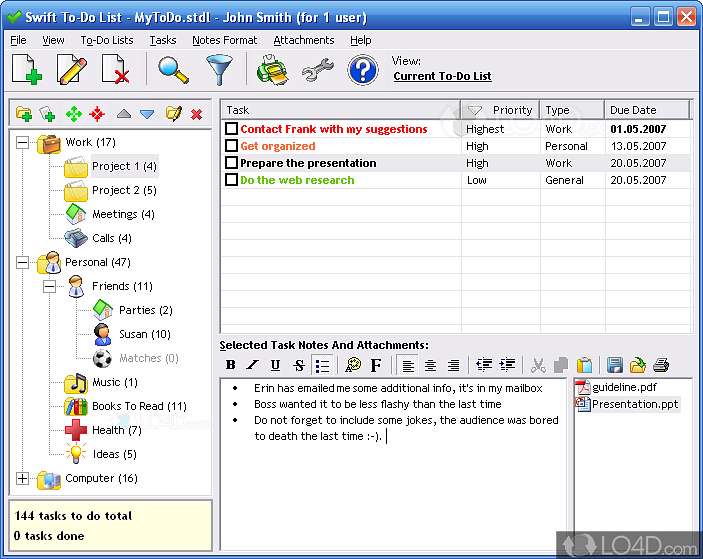Click the funnel filter icon

click(218, 70)
